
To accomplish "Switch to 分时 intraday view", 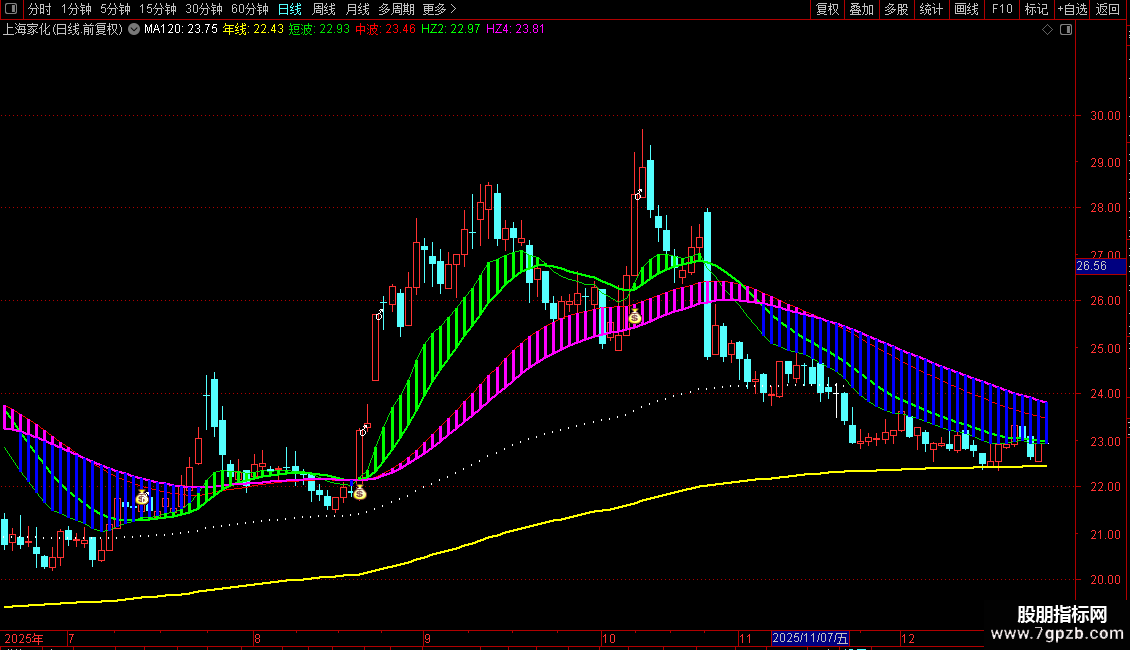I will [x=40, y=9].
